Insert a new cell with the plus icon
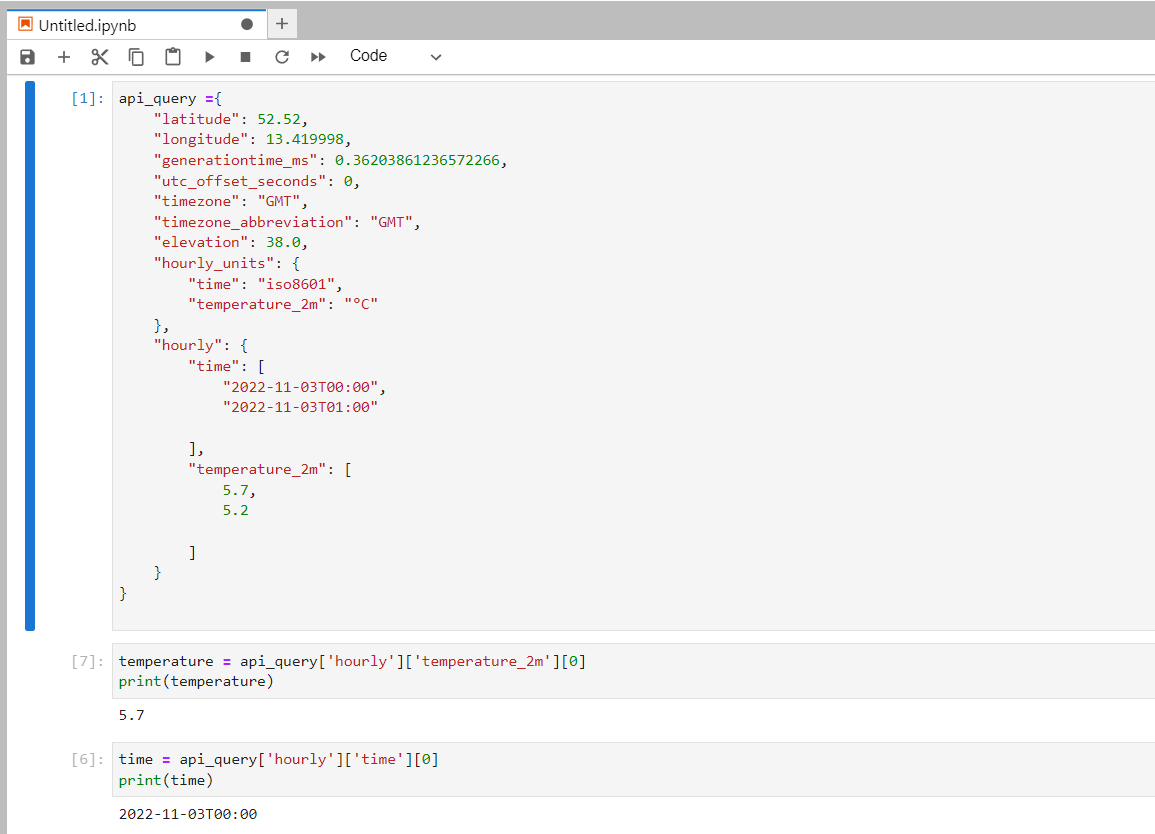 pos(64,57)
